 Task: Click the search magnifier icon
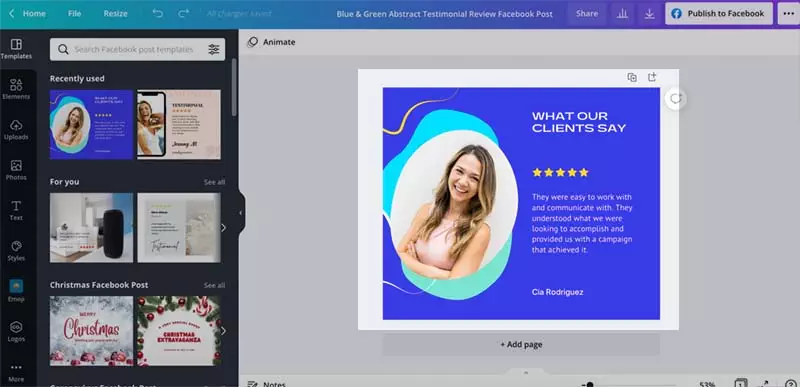pos(63,49)
